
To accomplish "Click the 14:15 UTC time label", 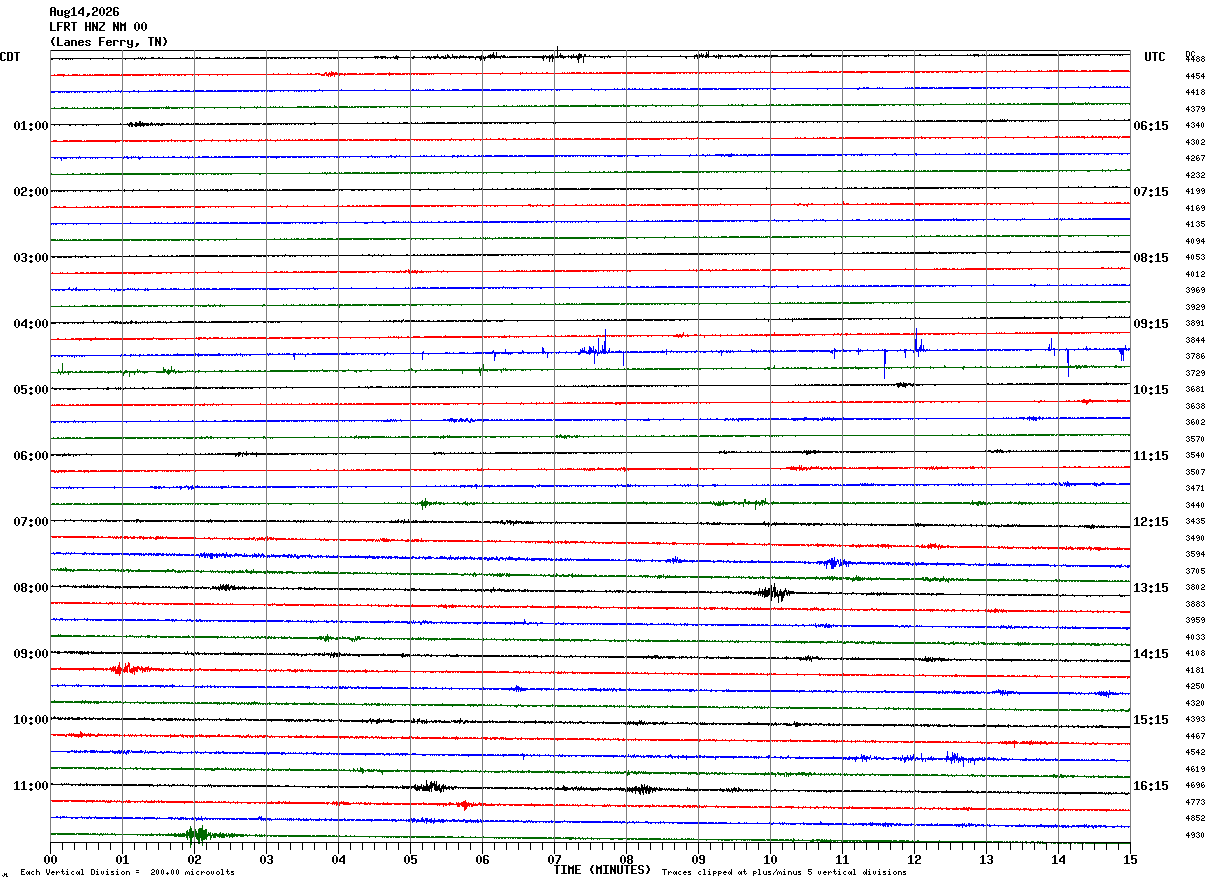I will (1151, 654).
